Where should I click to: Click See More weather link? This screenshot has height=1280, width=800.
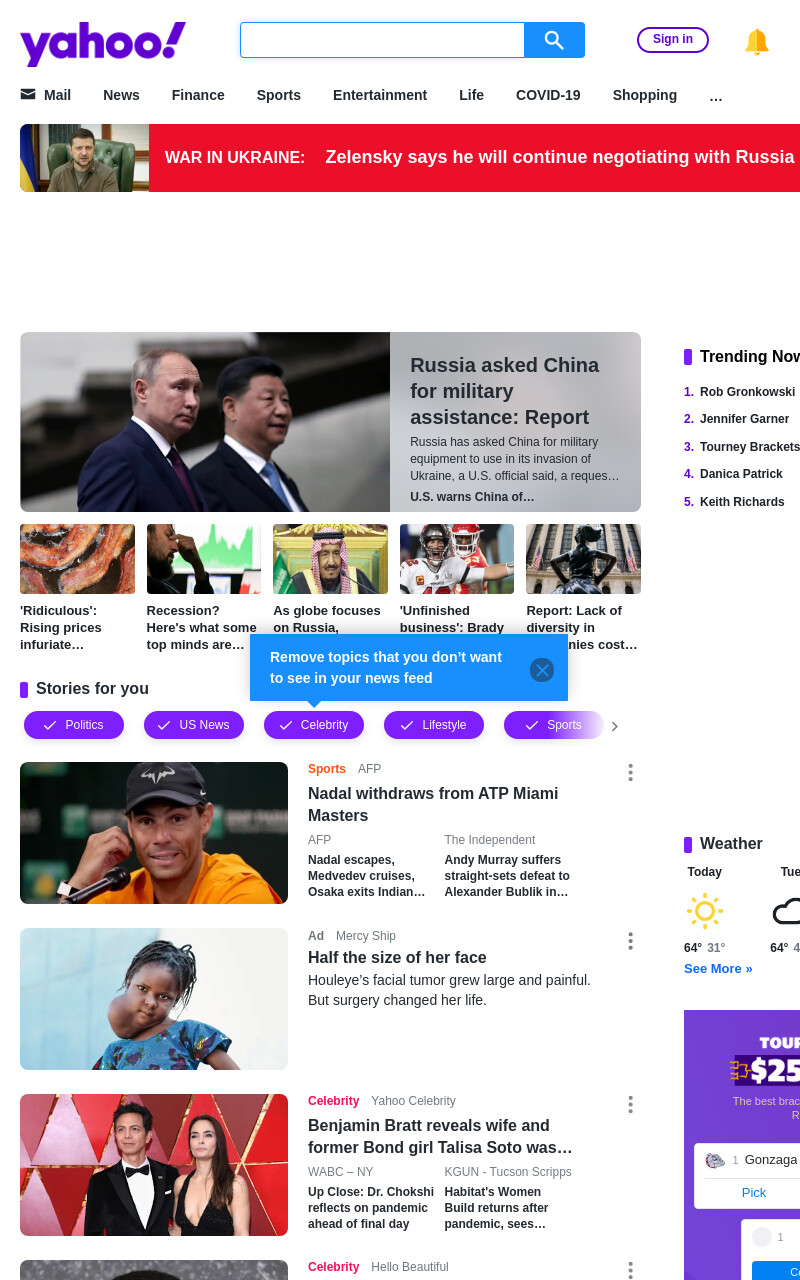pyautogui.click(x=718, y=968)
